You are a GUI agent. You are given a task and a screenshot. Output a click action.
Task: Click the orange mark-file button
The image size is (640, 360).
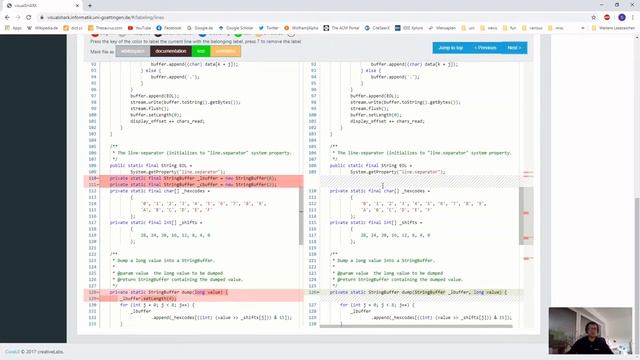click(225, 51)
